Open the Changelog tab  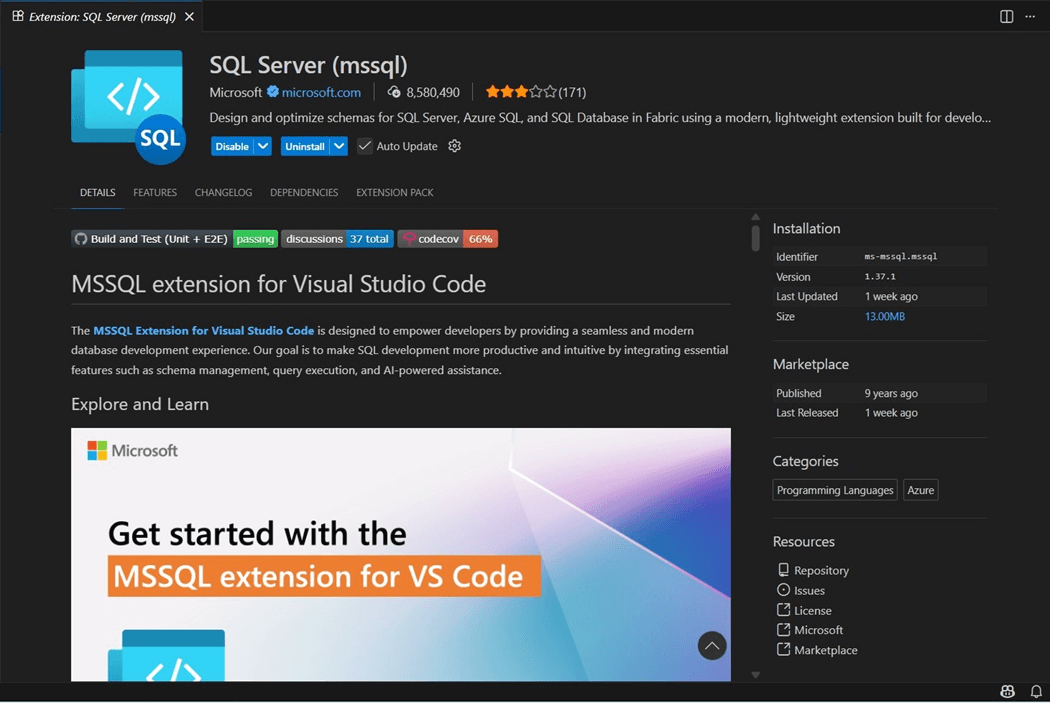coord(223,192)
